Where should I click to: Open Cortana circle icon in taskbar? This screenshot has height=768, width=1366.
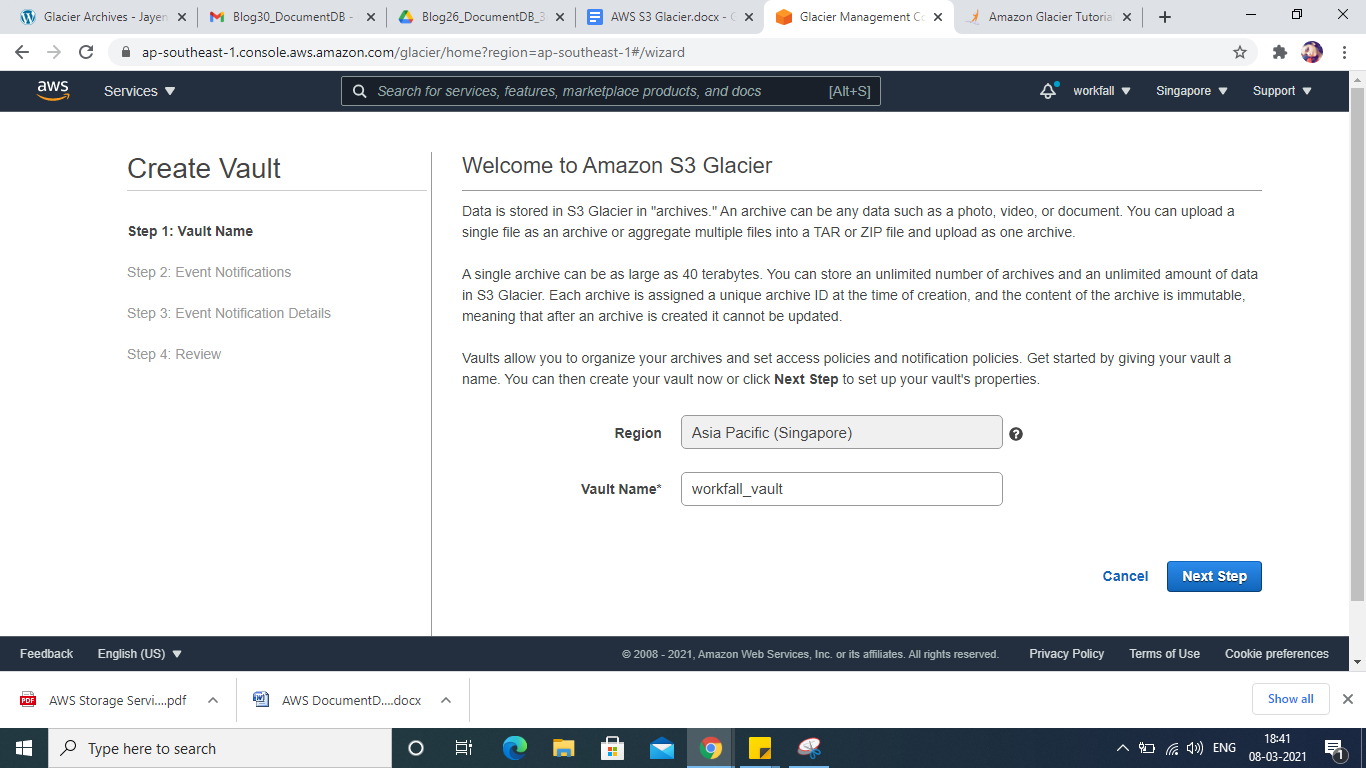[x=416, y=748]
